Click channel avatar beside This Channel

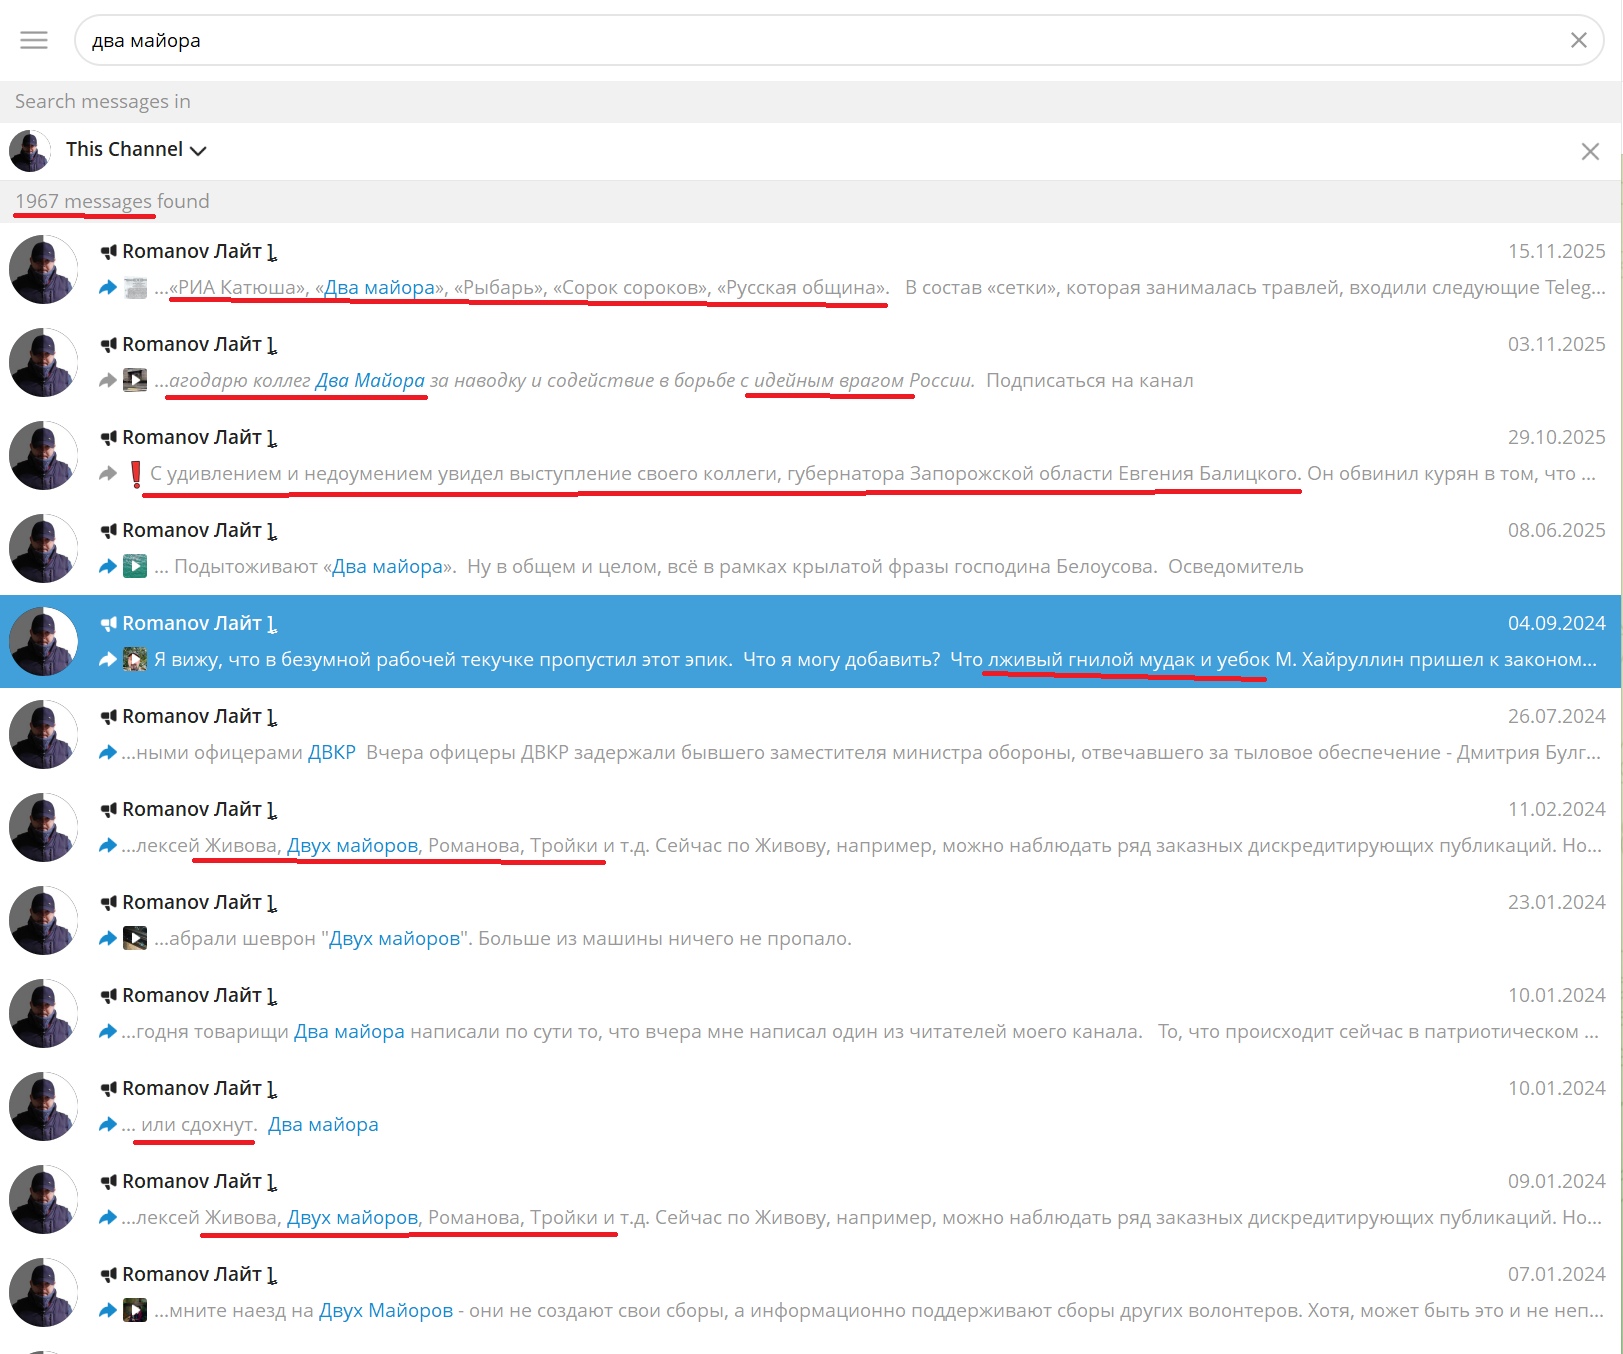coord(30,151)
